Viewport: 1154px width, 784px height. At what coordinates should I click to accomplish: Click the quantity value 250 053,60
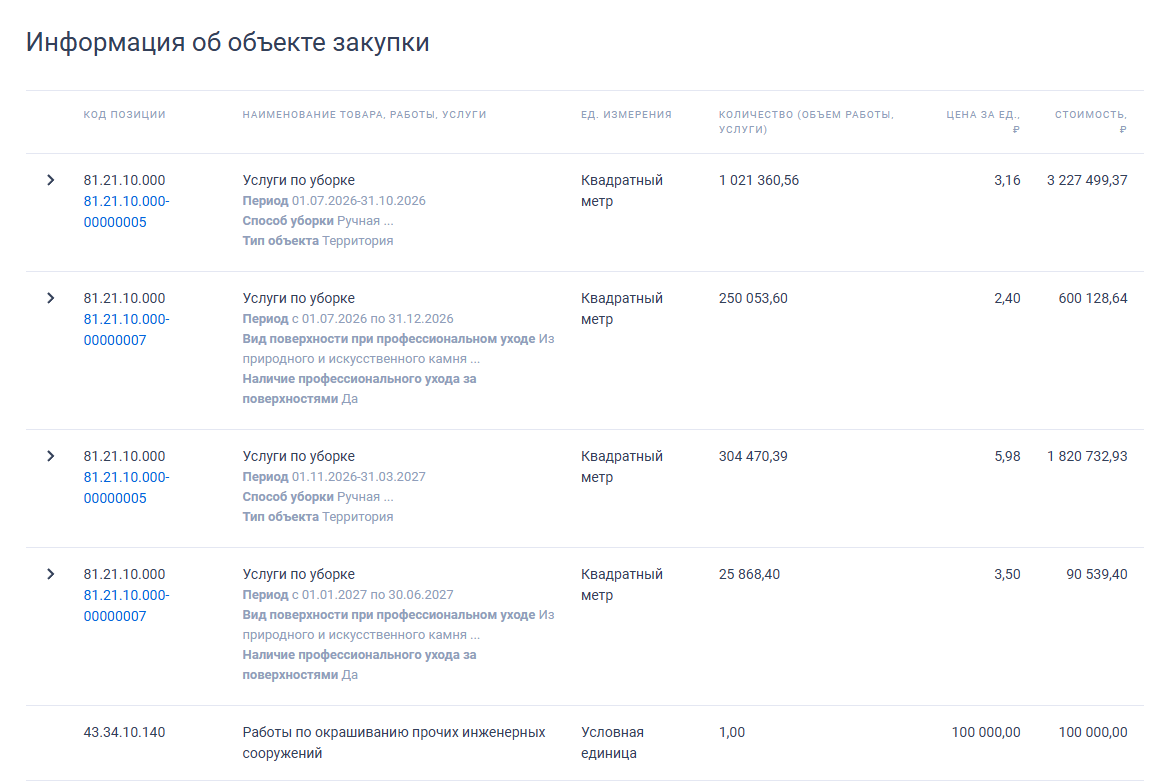pos(753,298)
